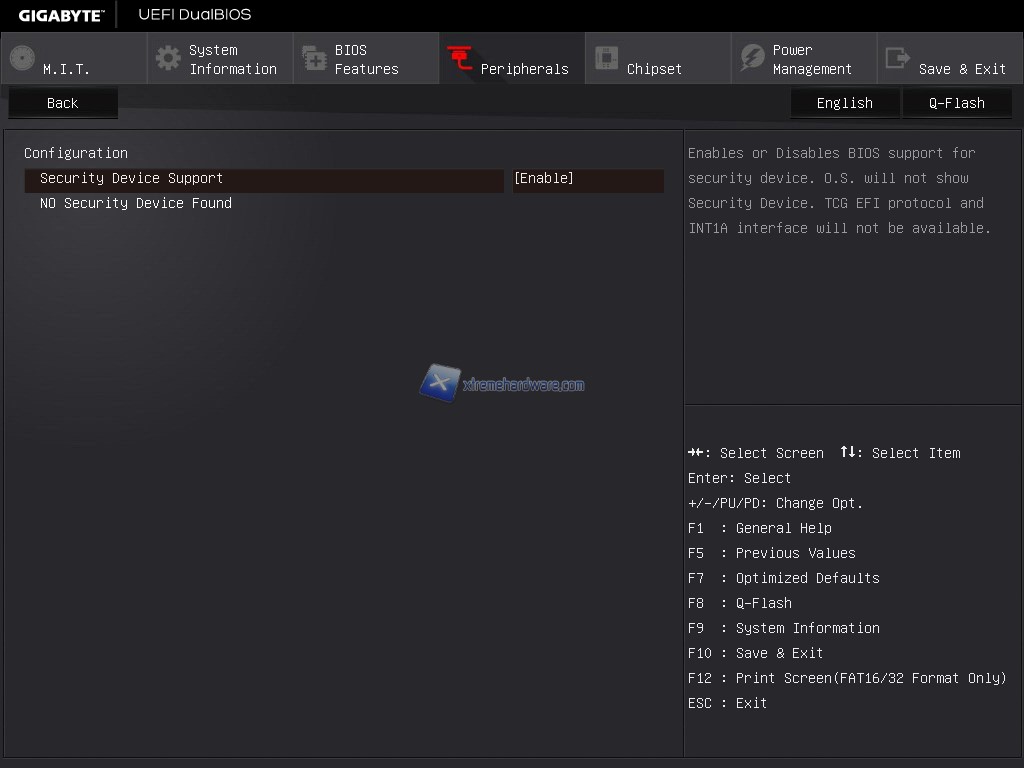This screenshot has height=768, width=1024.
Task: Click the red Peripherals icon
Action: coord(460,58)
